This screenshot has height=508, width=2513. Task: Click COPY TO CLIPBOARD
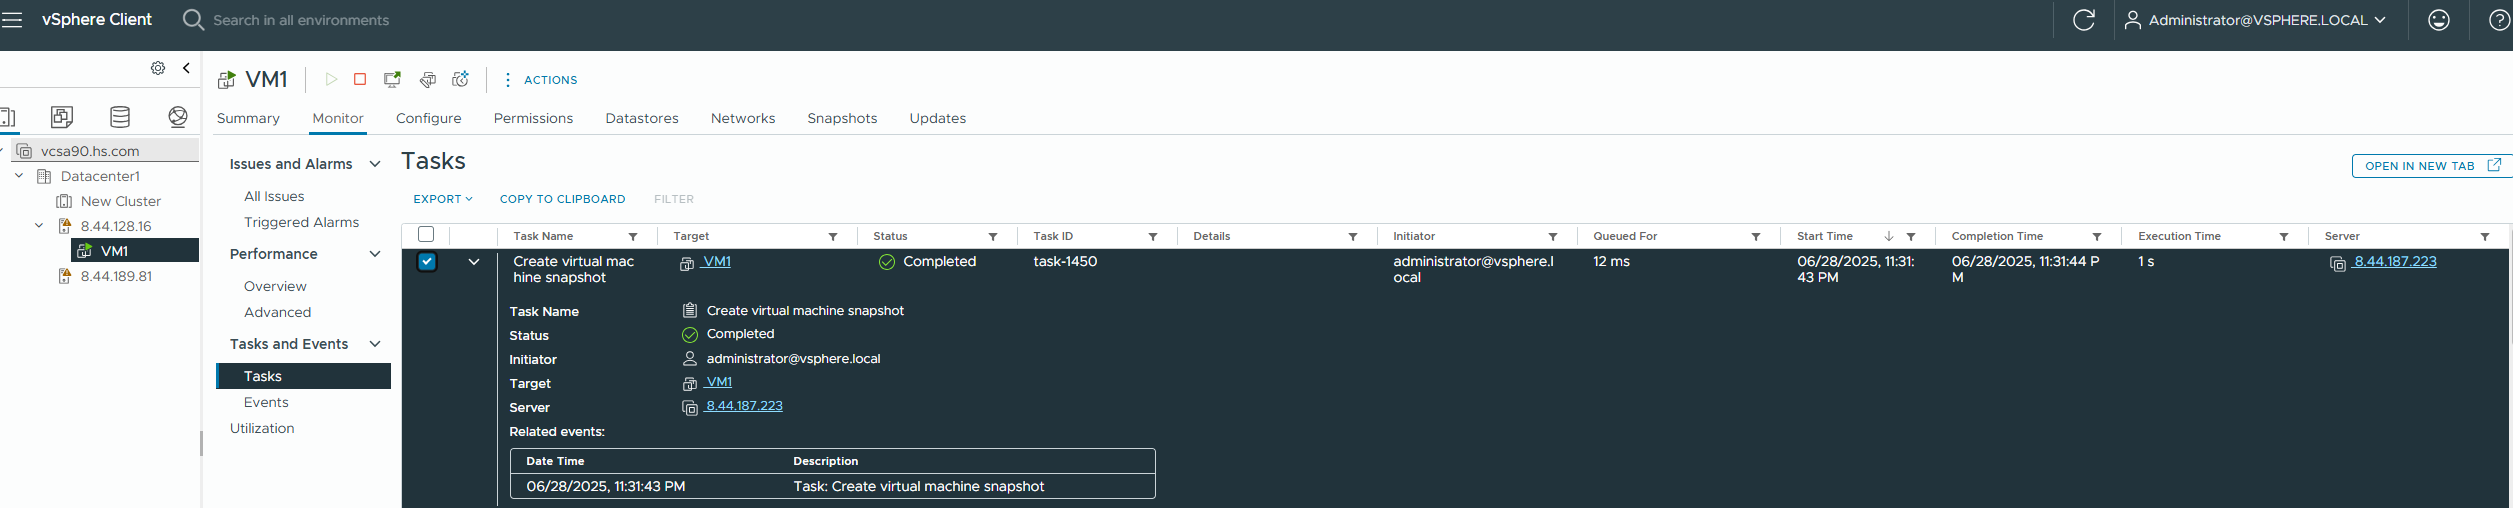[x=562, y=199]
